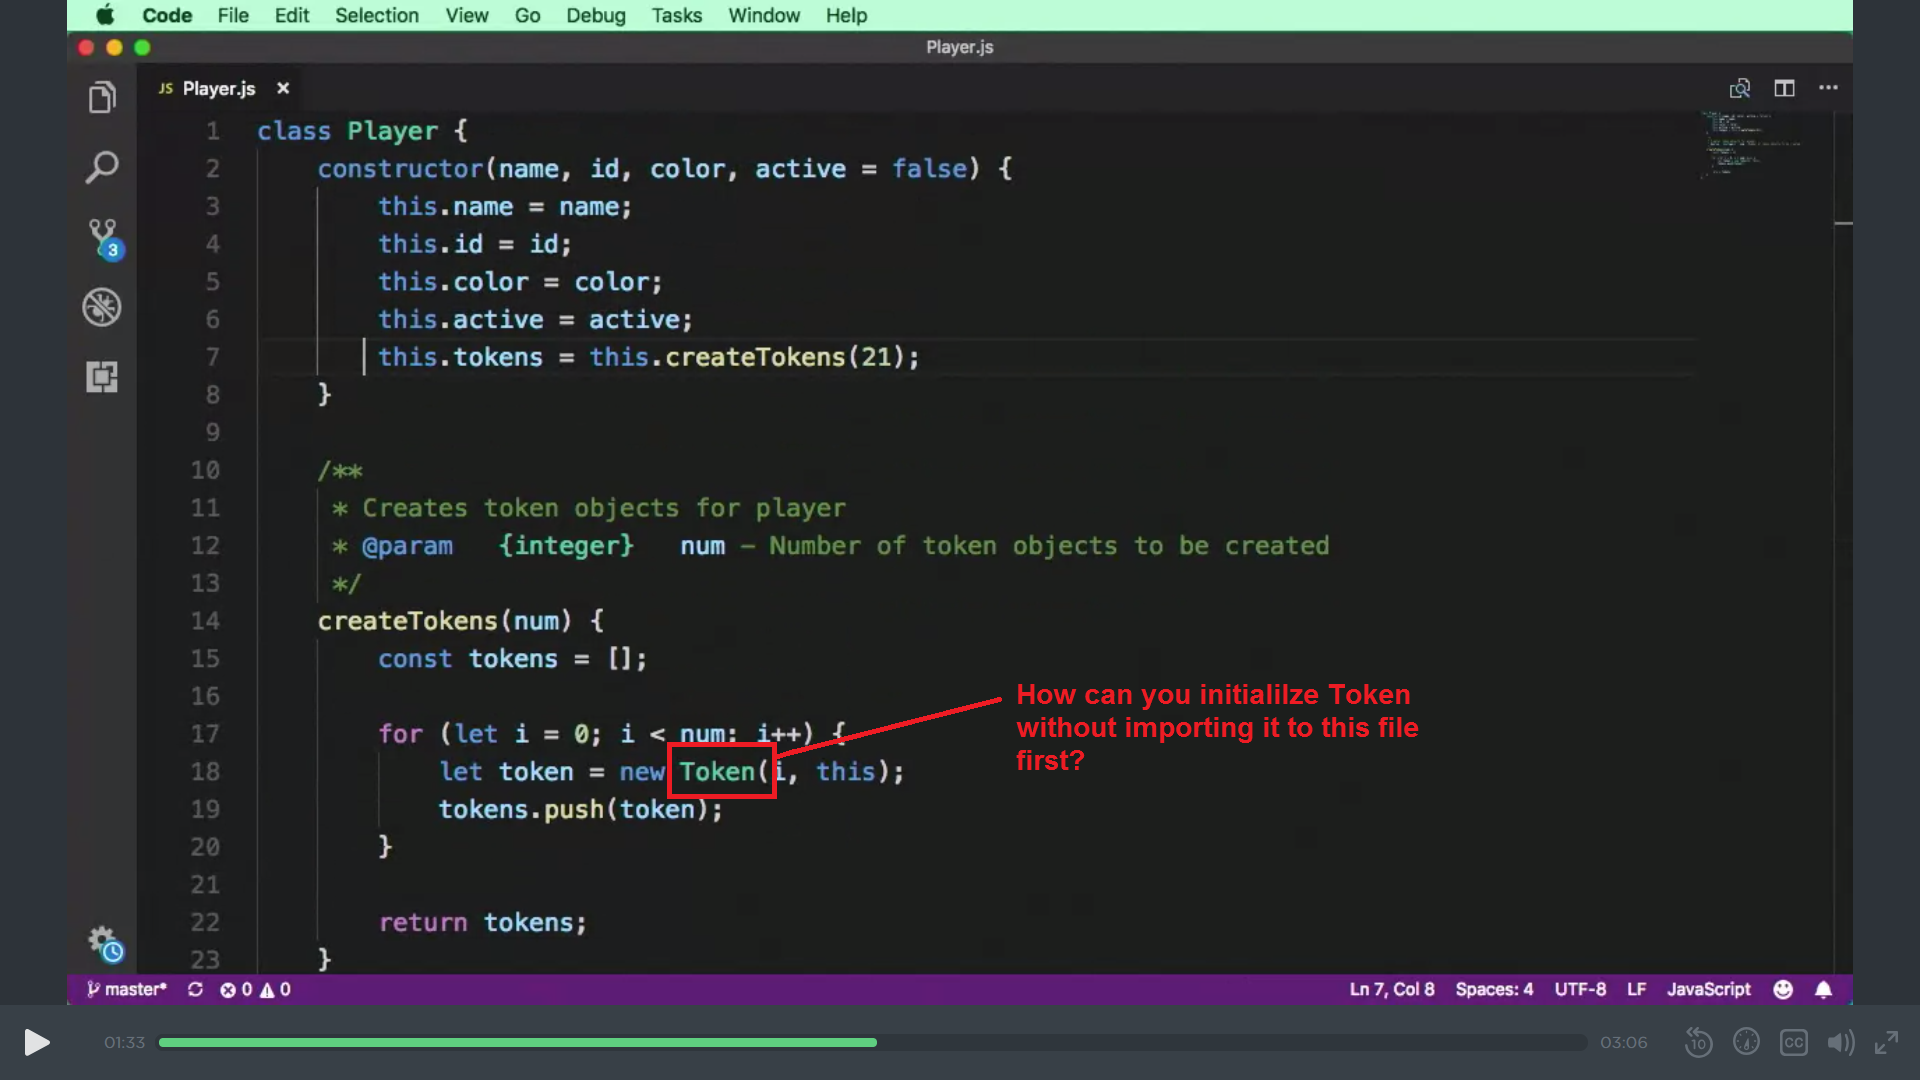The image size is (1920, 1080).
Task: Open the more actions ellipsis in editor
Action: click(1828, 88)
